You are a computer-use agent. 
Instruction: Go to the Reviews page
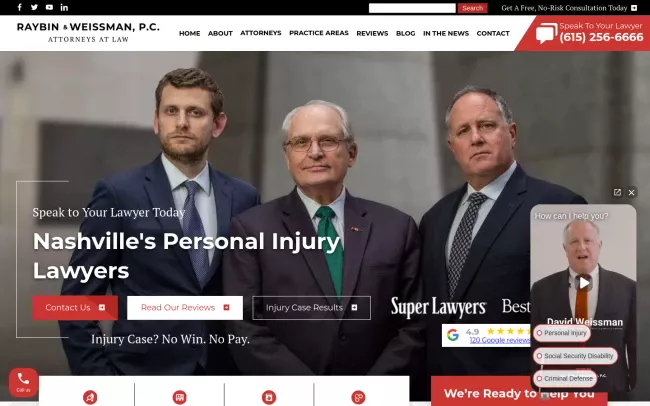(x=372, y=33)
